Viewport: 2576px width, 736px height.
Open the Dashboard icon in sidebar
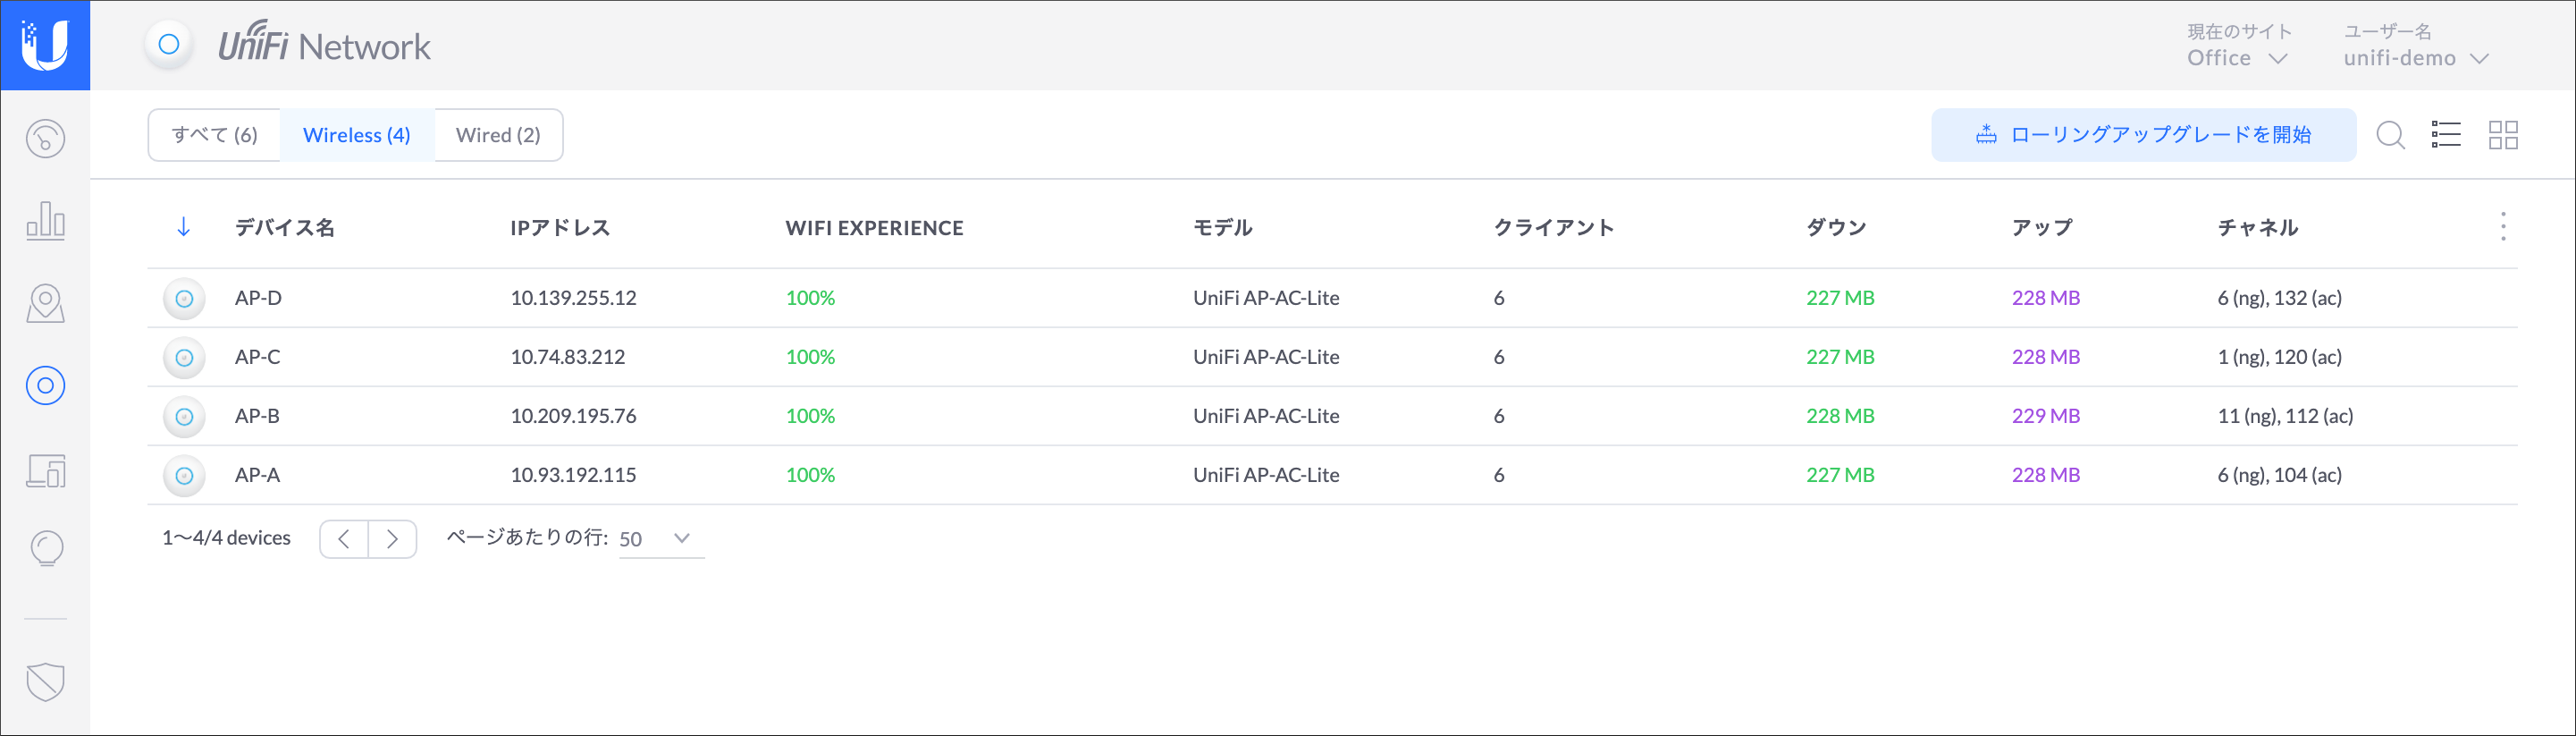point(45,138)
